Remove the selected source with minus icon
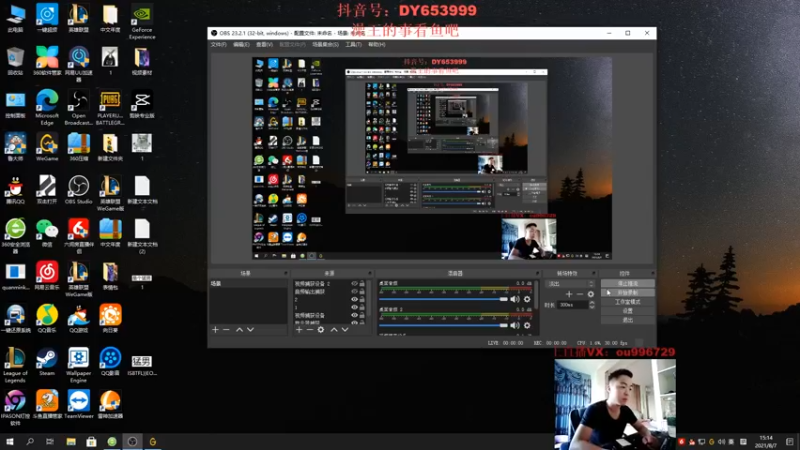The height and width of the screenshot is (450, 800). click(x=310, y=330)
